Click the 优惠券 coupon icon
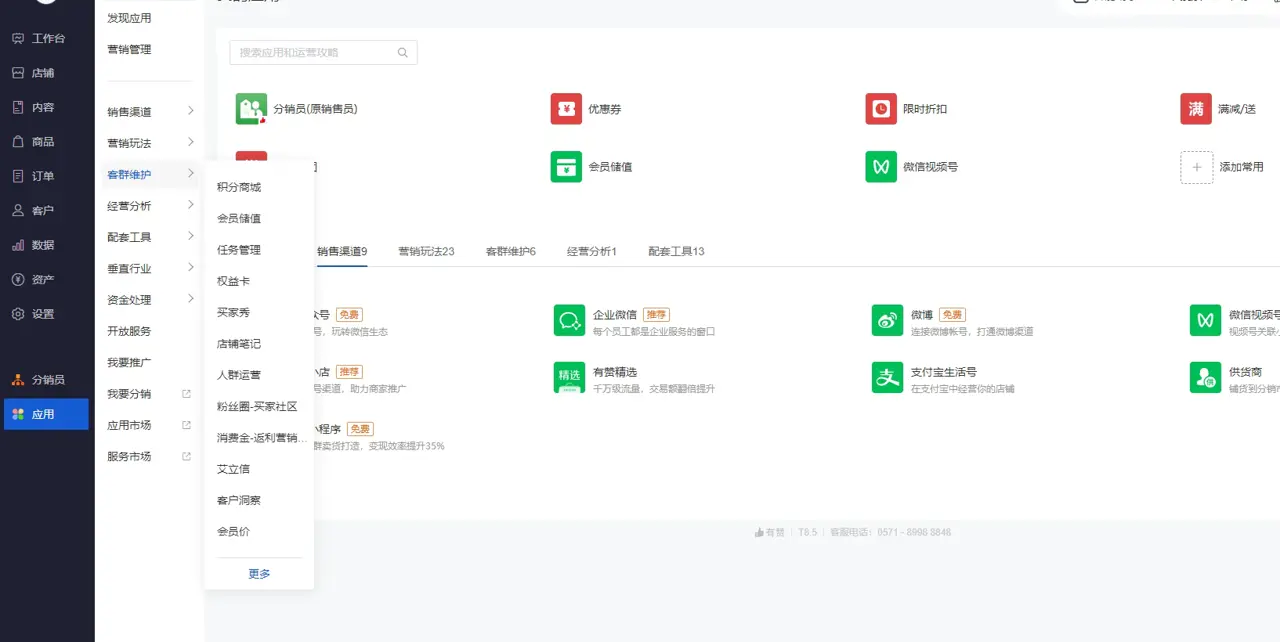Viewport: 1280px width, 642px height. pyautogui.click(x=566, y=109)
